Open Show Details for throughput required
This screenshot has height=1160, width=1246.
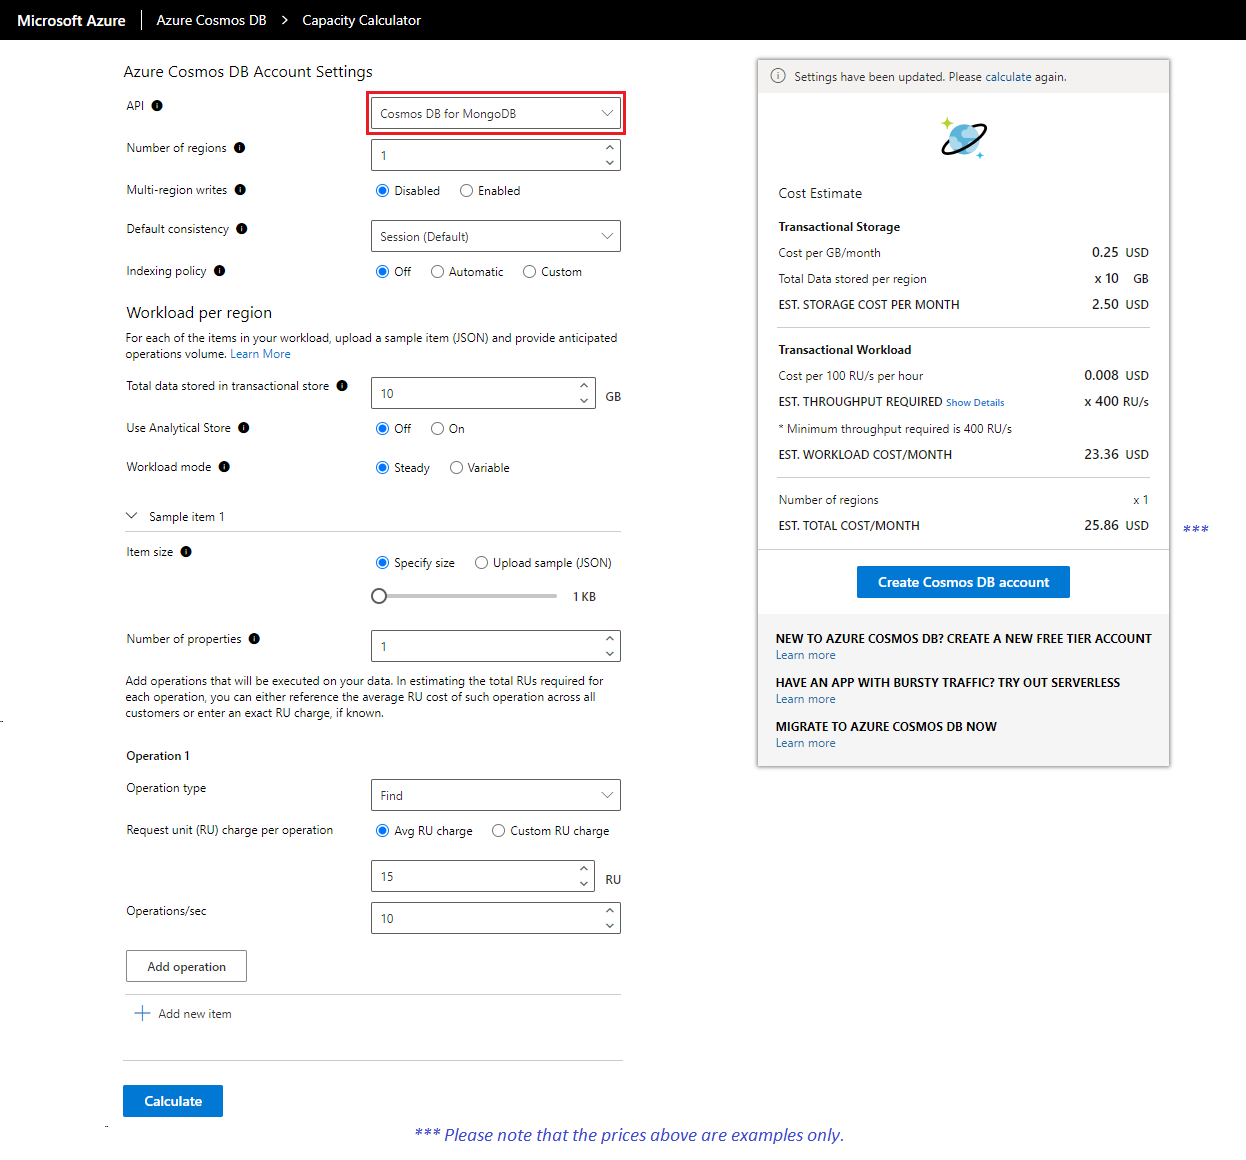pos(975,402)
